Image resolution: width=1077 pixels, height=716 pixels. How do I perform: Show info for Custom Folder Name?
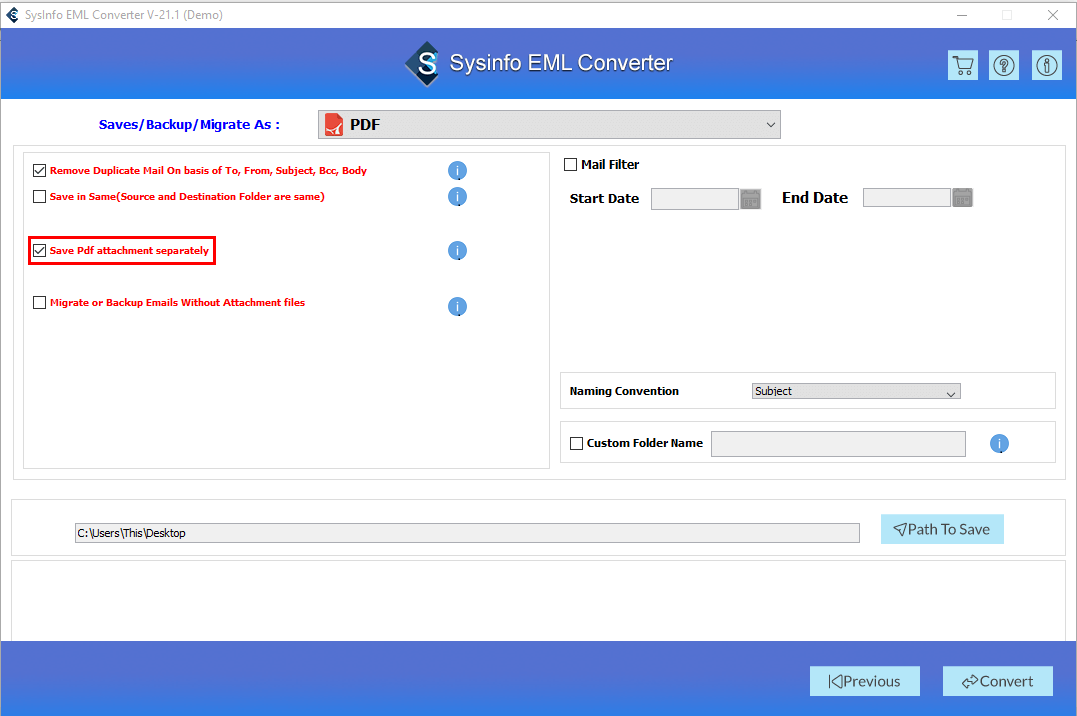(999, 444)
